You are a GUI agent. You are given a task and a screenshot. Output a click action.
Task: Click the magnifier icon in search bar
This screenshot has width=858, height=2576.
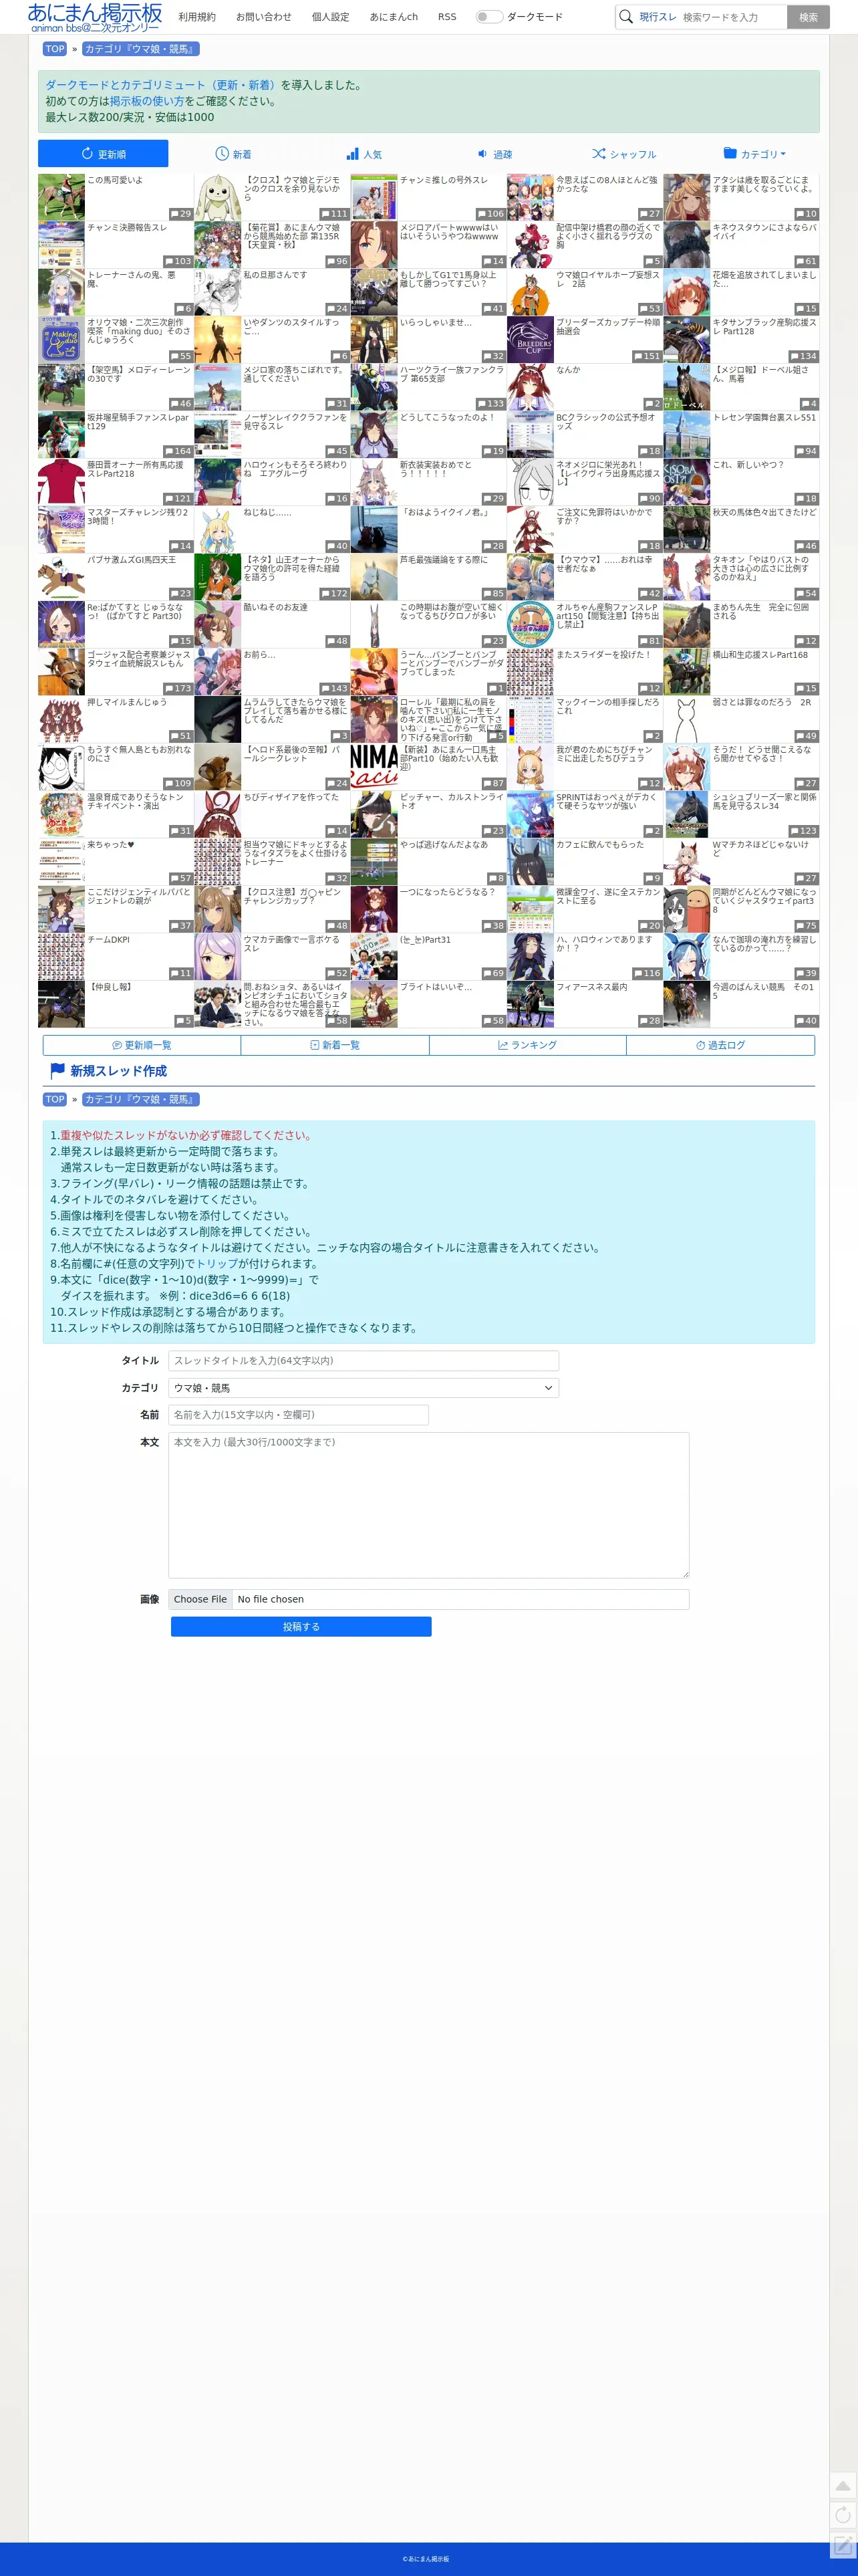626,17
